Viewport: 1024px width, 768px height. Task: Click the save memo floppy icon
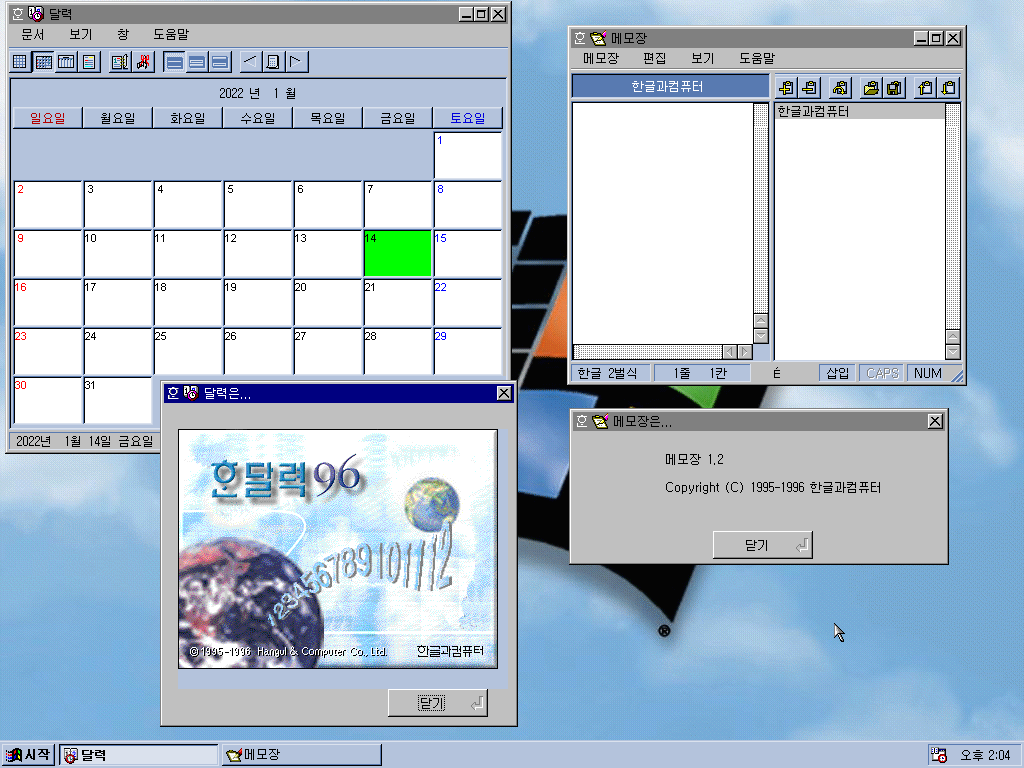[894, 87]
